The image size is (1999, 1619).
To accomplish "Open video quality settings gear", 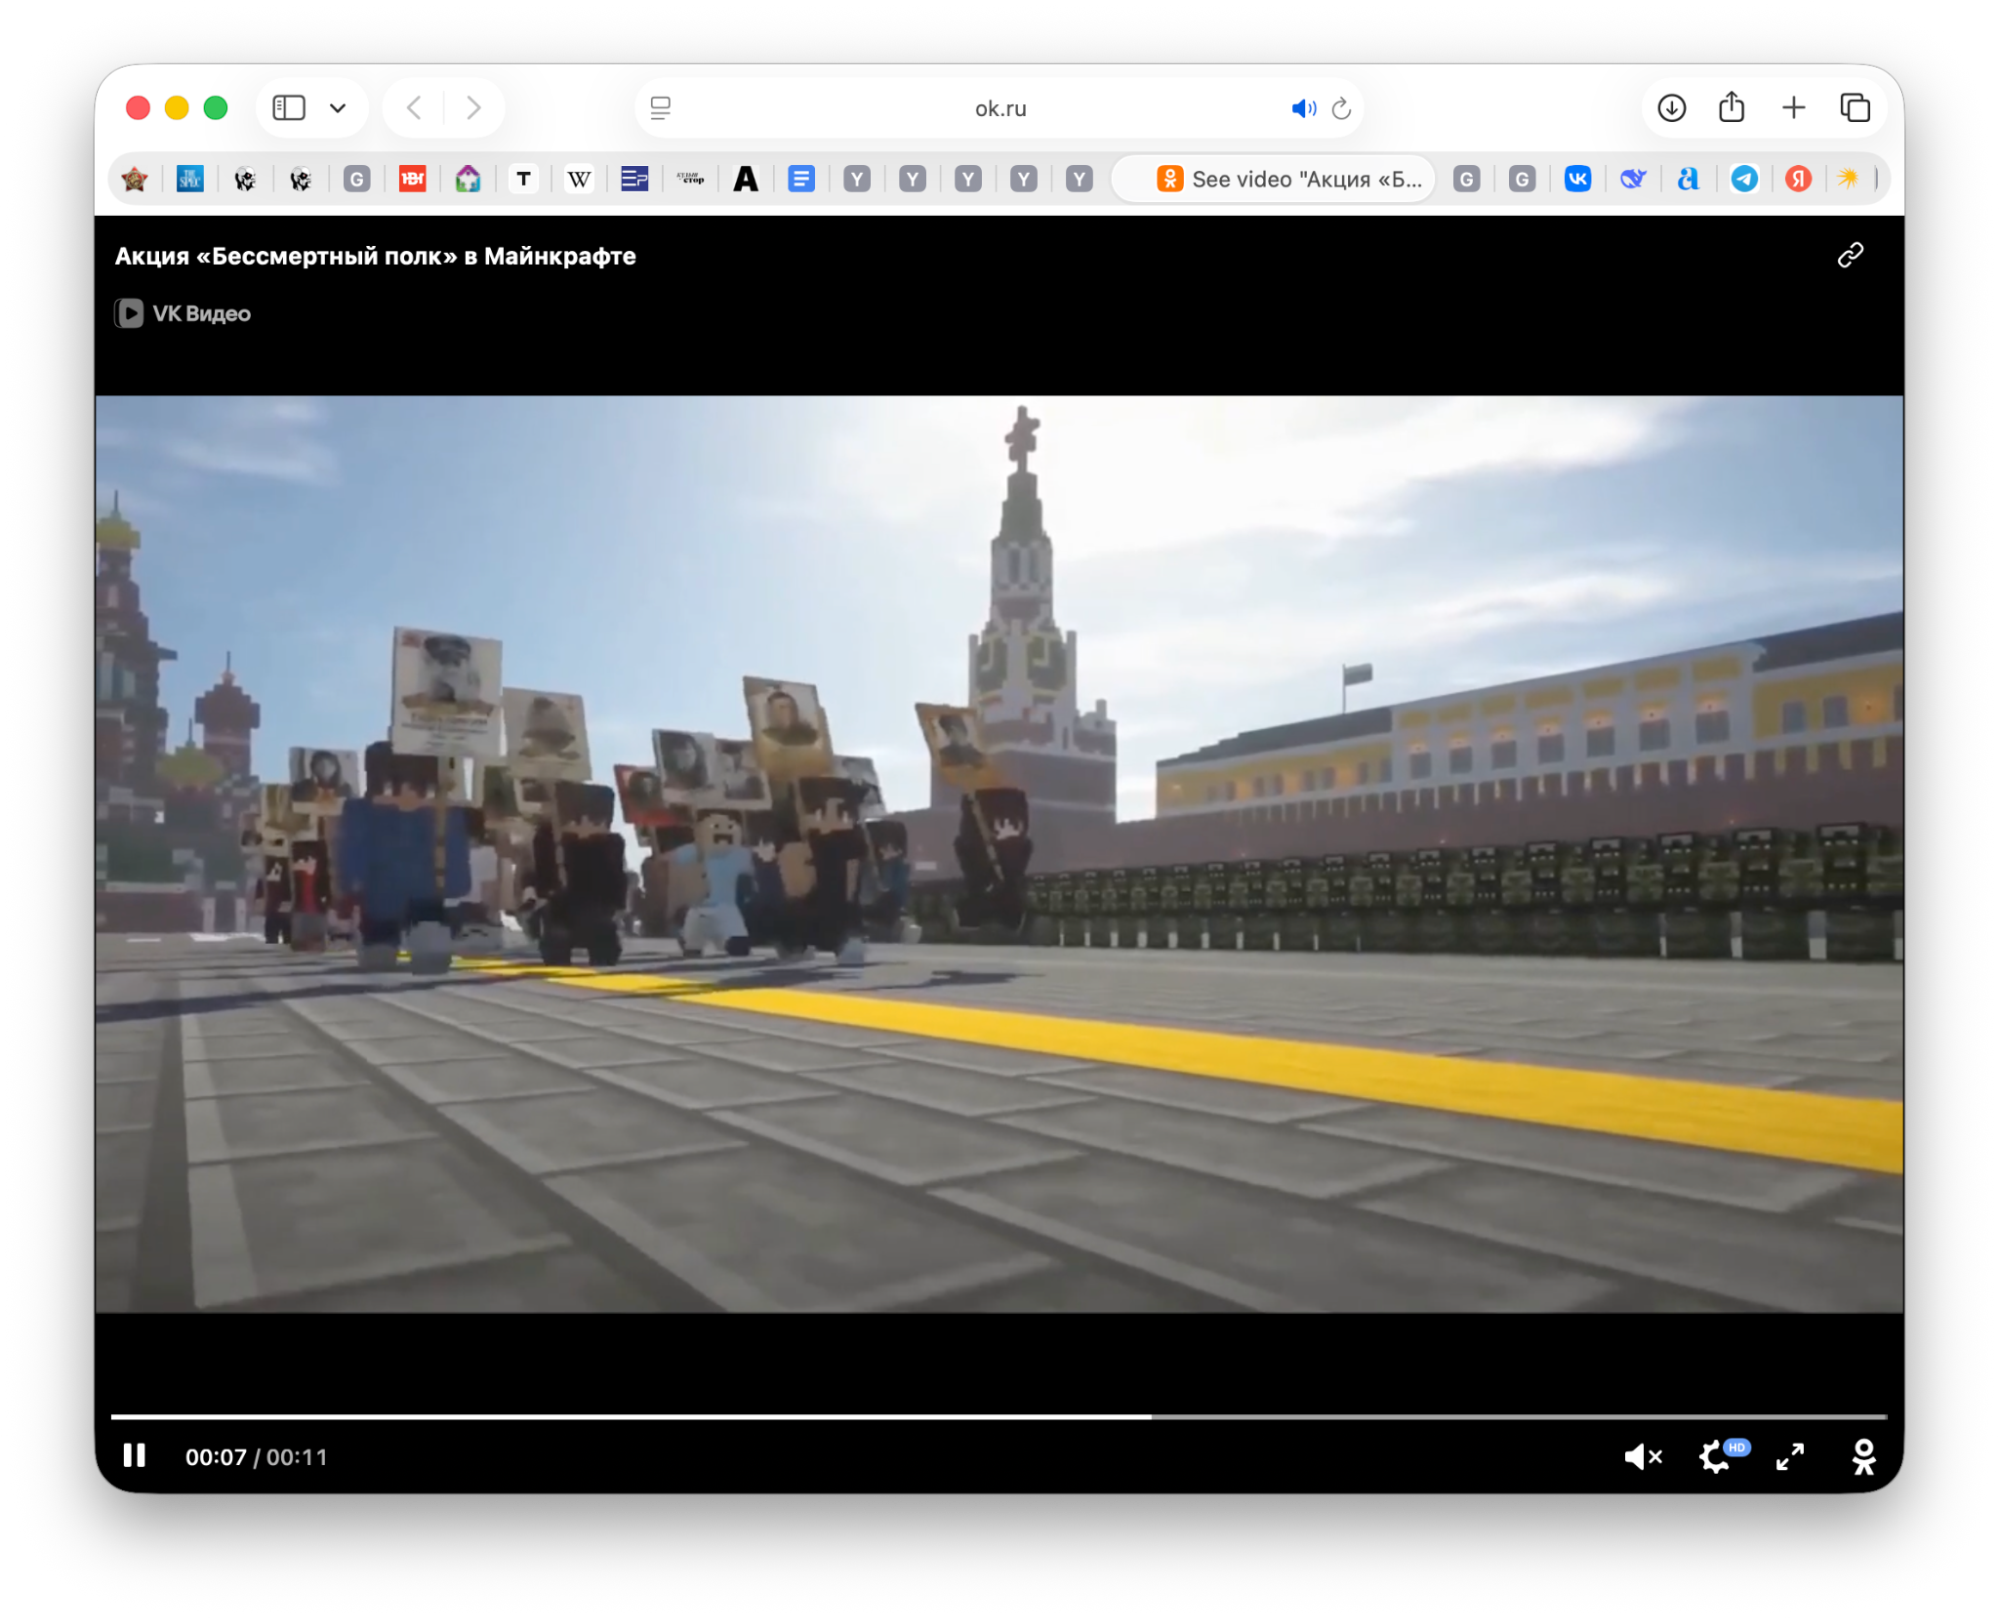I will coord(1715,1456).
